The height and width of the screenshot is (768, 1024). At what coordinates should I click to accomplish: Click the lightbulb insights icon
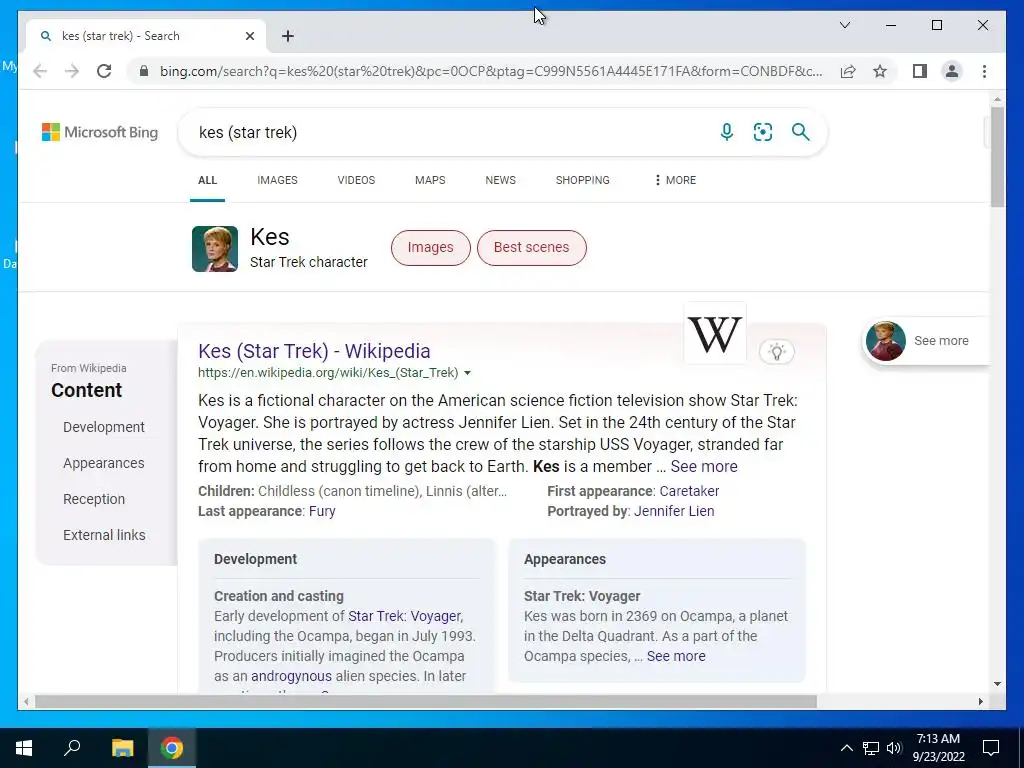(776, 351)
